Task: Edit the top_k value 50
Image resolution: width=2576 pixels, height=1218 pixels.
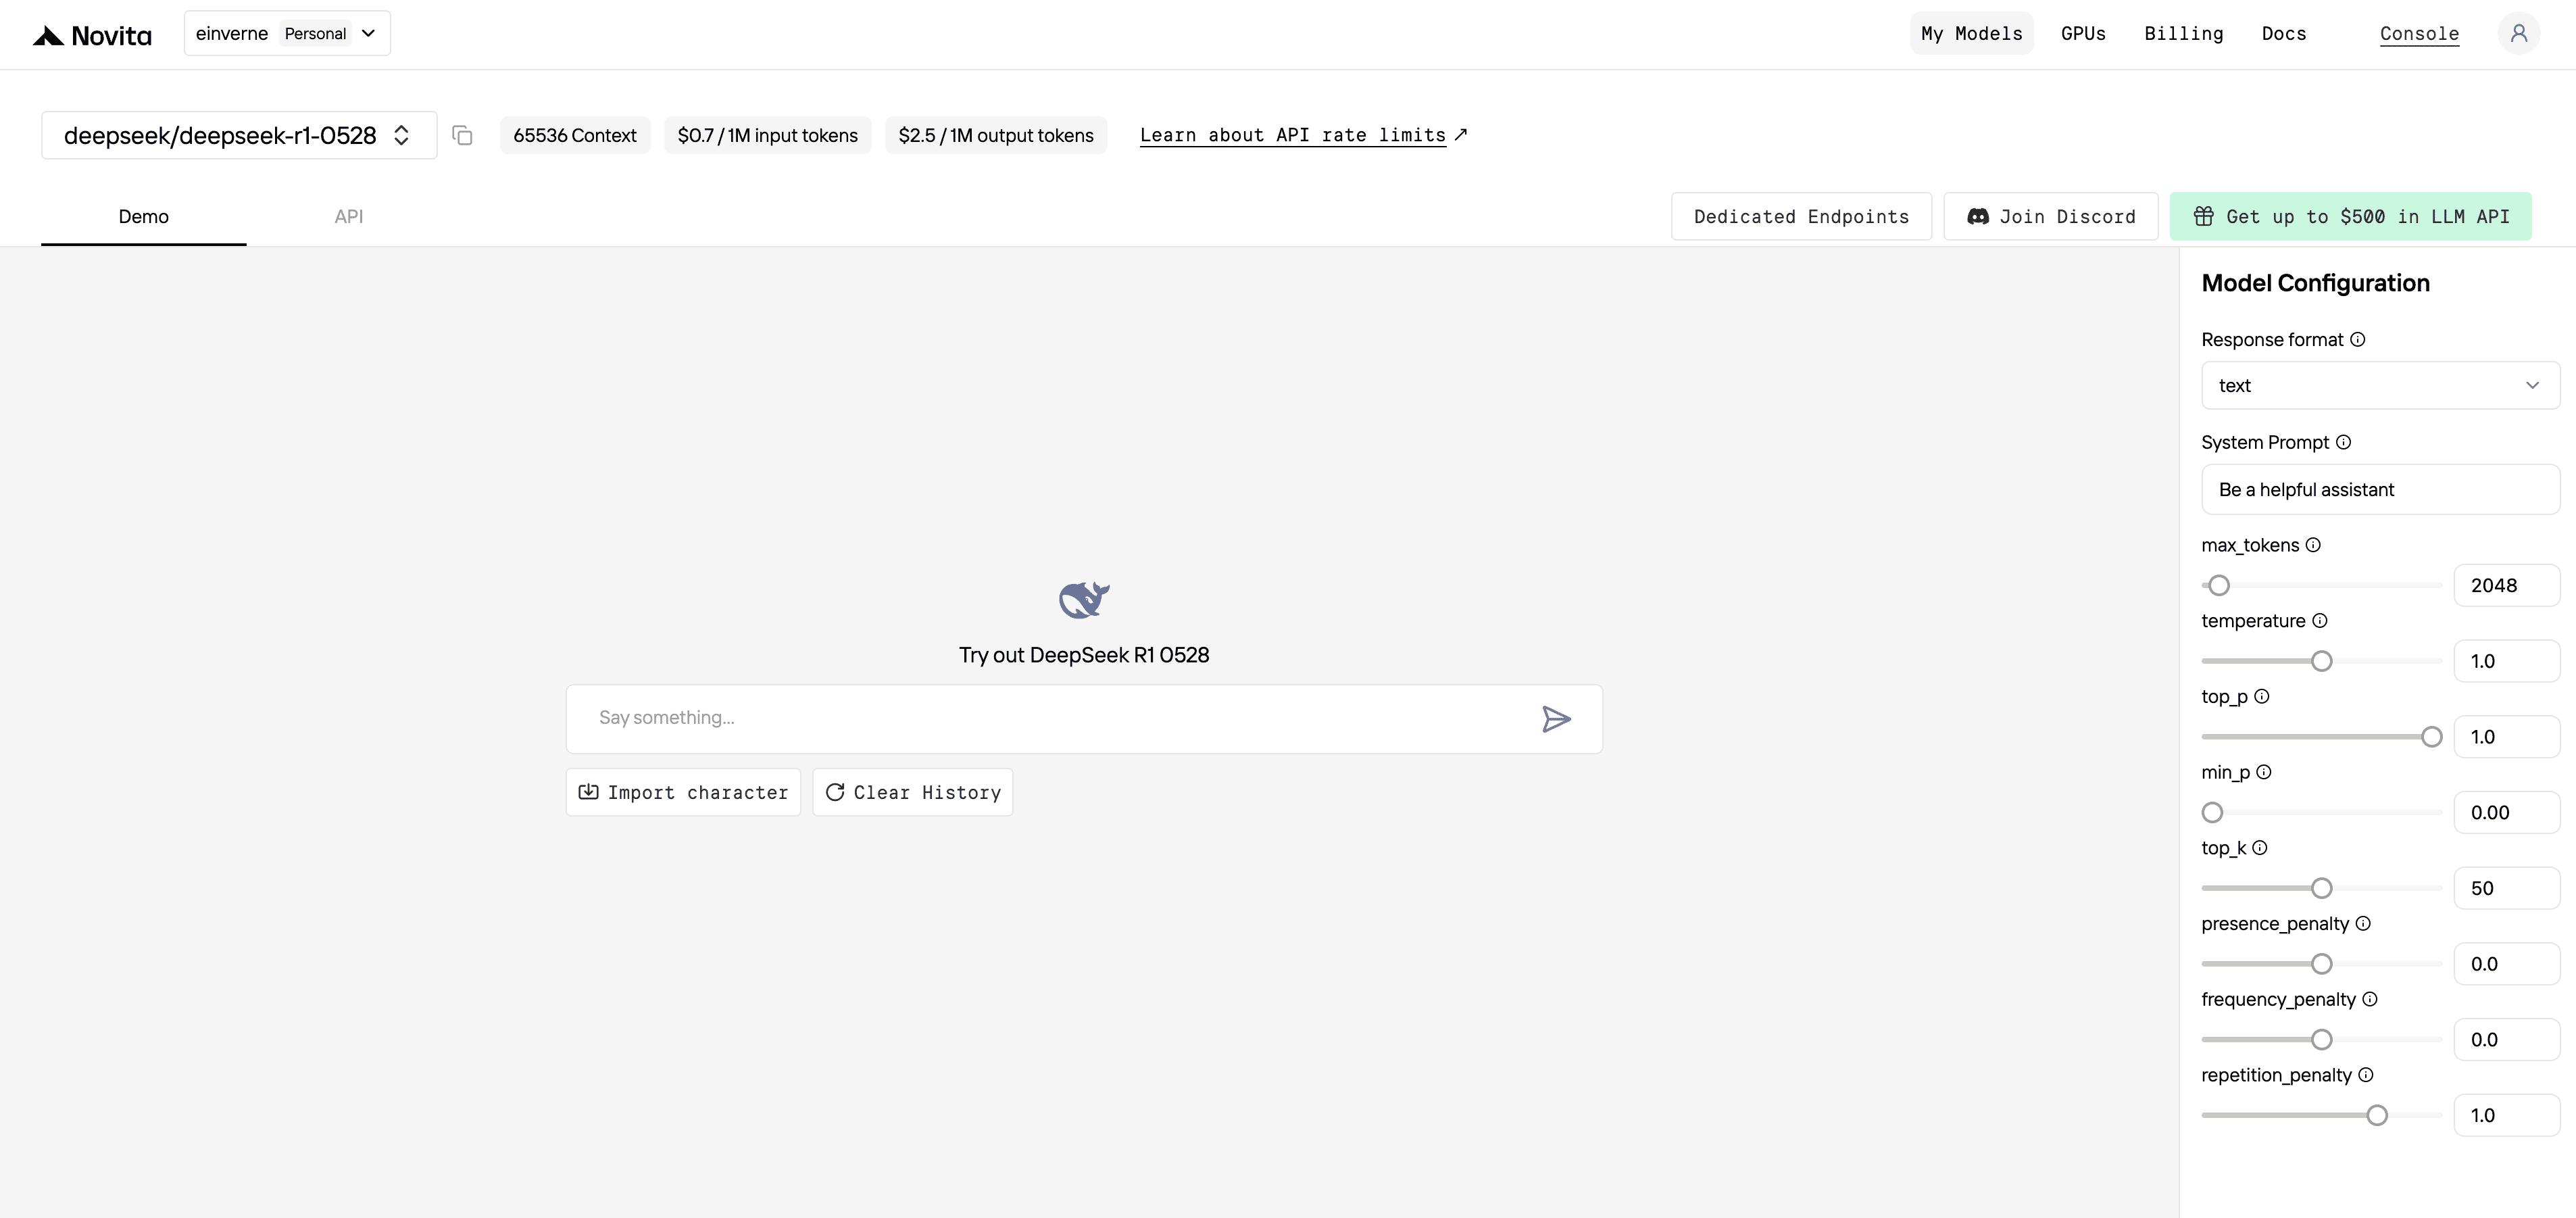Action: coord(2506,889)
